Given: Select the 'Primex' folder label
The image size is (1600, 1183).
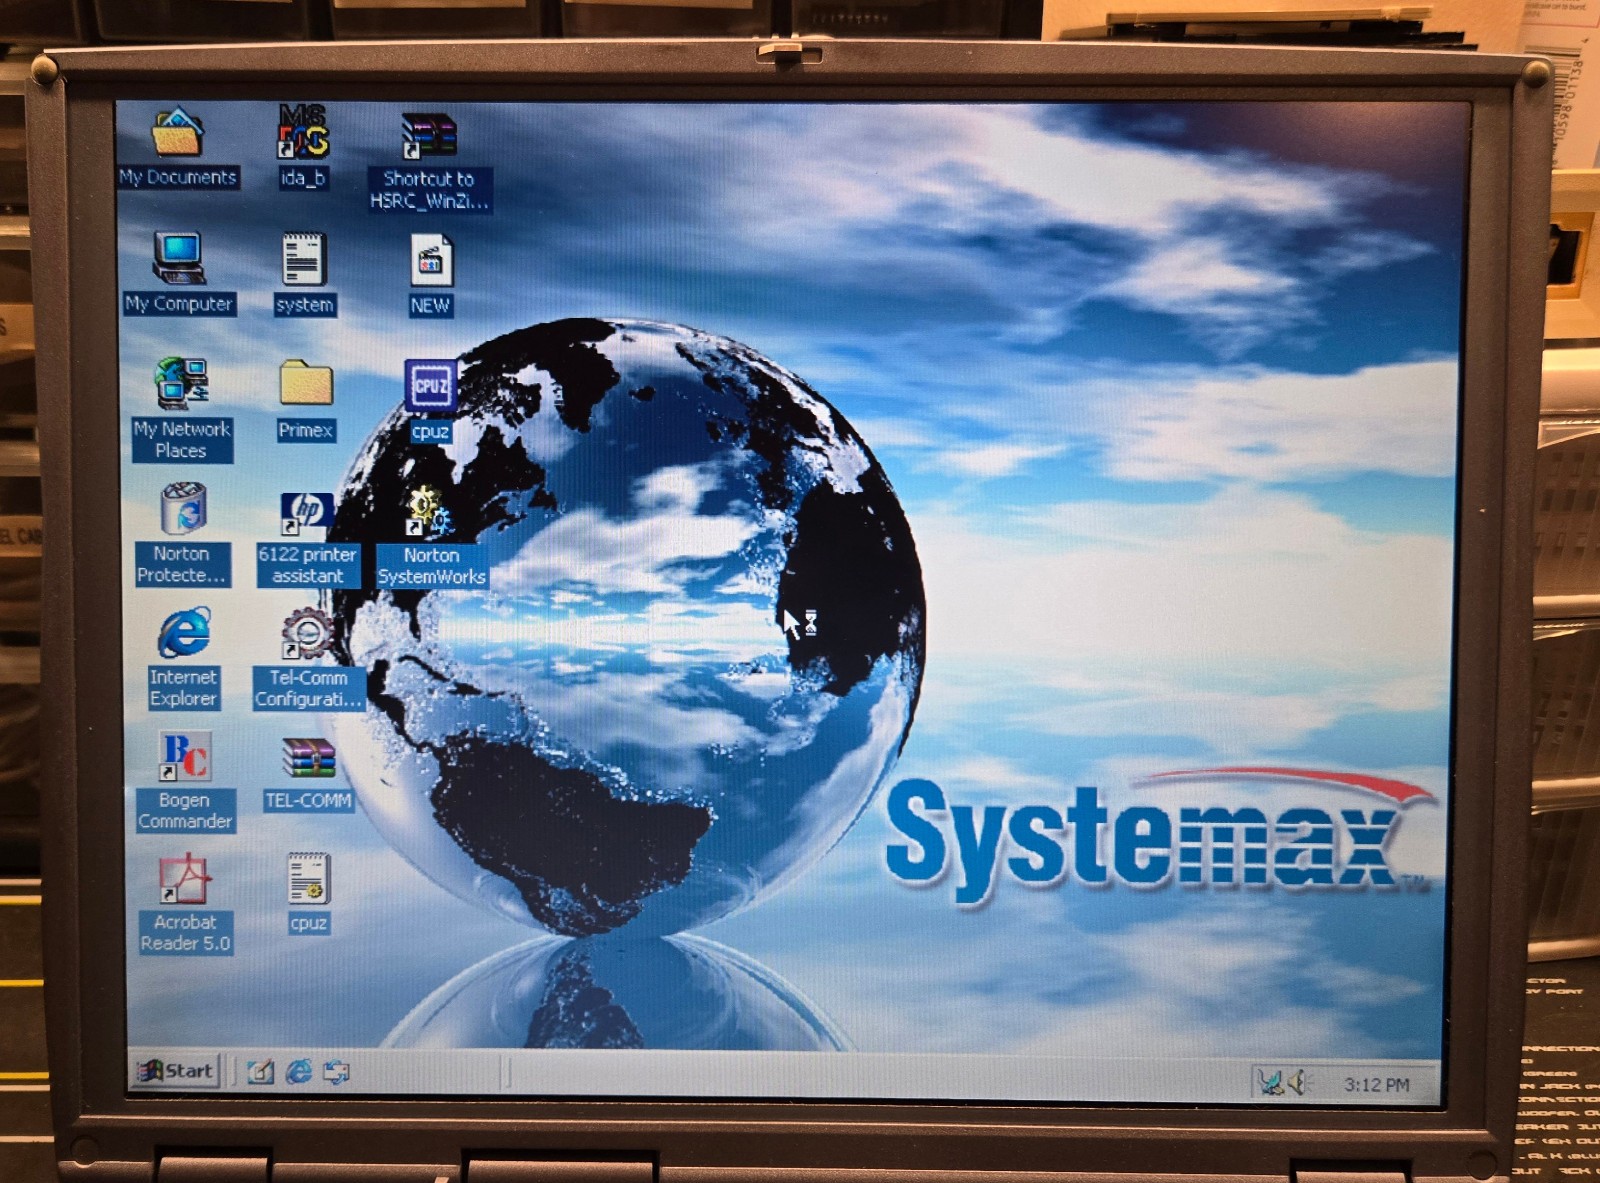Looking at the screenshot, I should (x=306, y=431).
